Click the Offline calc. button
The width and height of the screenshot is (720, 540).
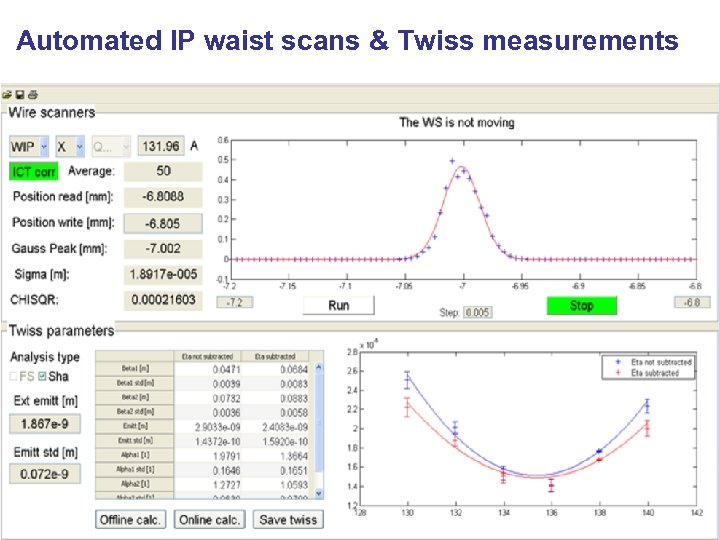(x=130, y=519)
